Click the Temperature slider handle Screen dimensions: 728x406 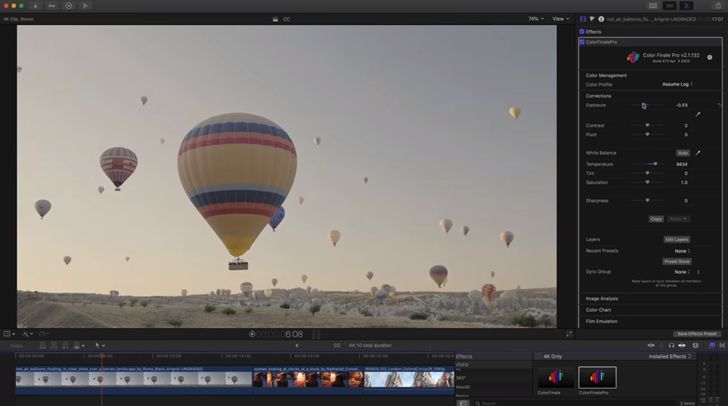(655, 164)
